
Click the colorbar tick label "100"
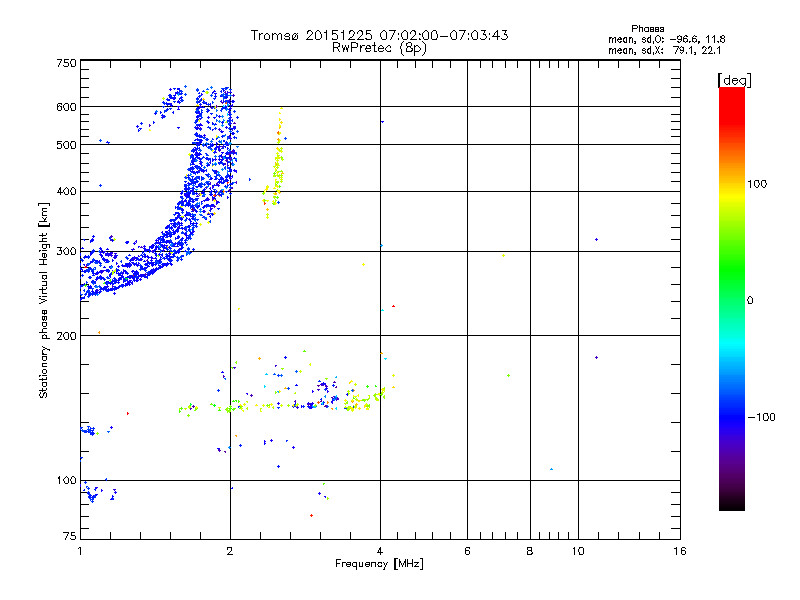pos(757,184)
